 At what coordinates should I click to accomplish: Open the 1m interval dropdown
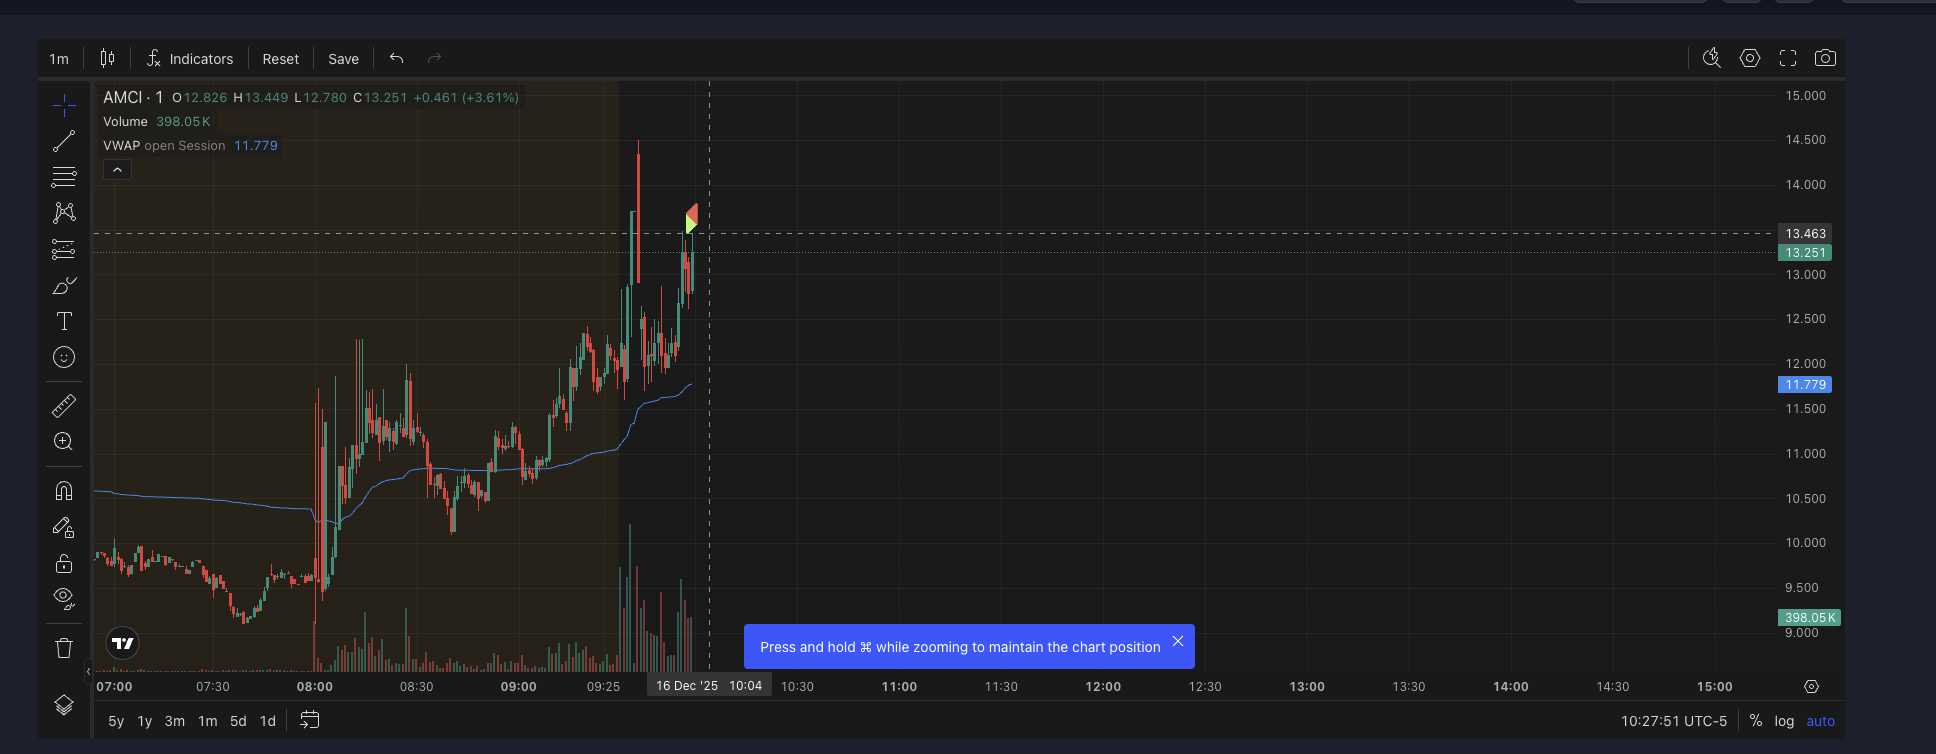[59, 59]
